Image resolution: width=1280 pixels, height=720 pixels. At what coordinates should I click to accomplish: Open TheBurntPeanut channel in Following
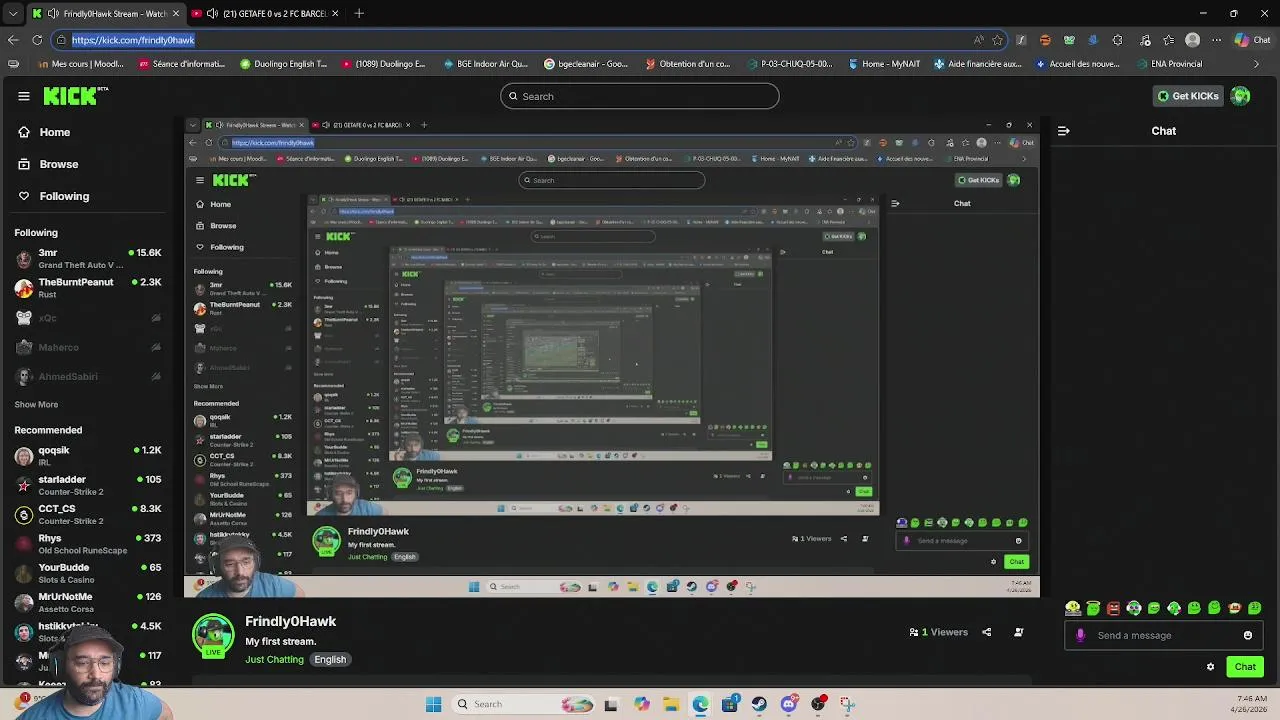(x=88, y=288)
